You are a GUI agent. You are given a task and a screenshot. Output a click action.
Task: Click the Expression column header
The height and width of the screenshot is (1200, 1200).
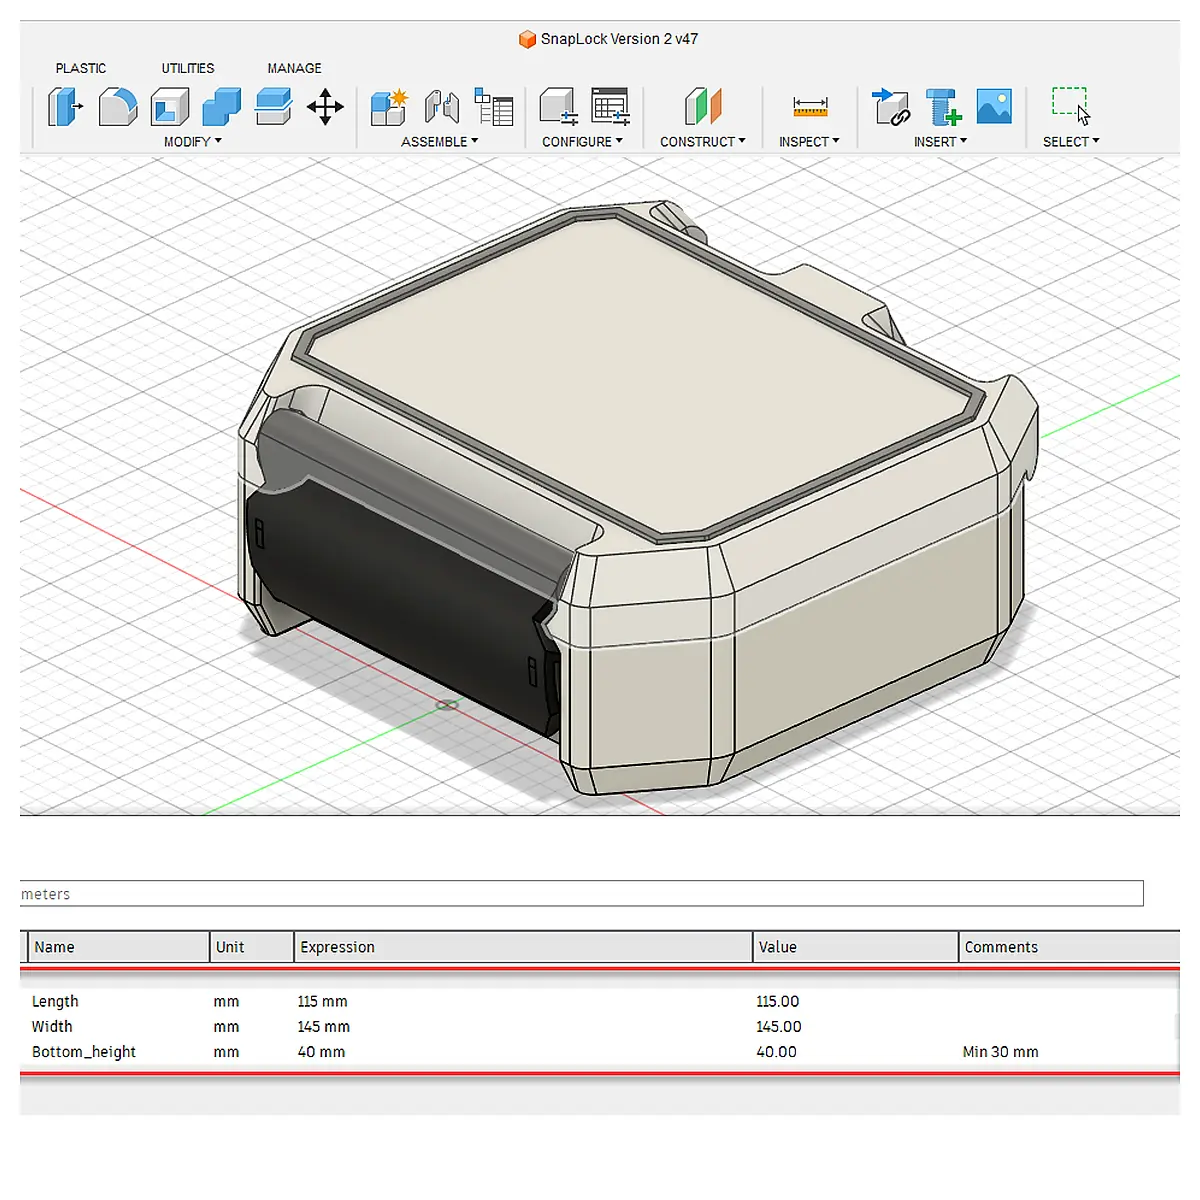[523, 947]
